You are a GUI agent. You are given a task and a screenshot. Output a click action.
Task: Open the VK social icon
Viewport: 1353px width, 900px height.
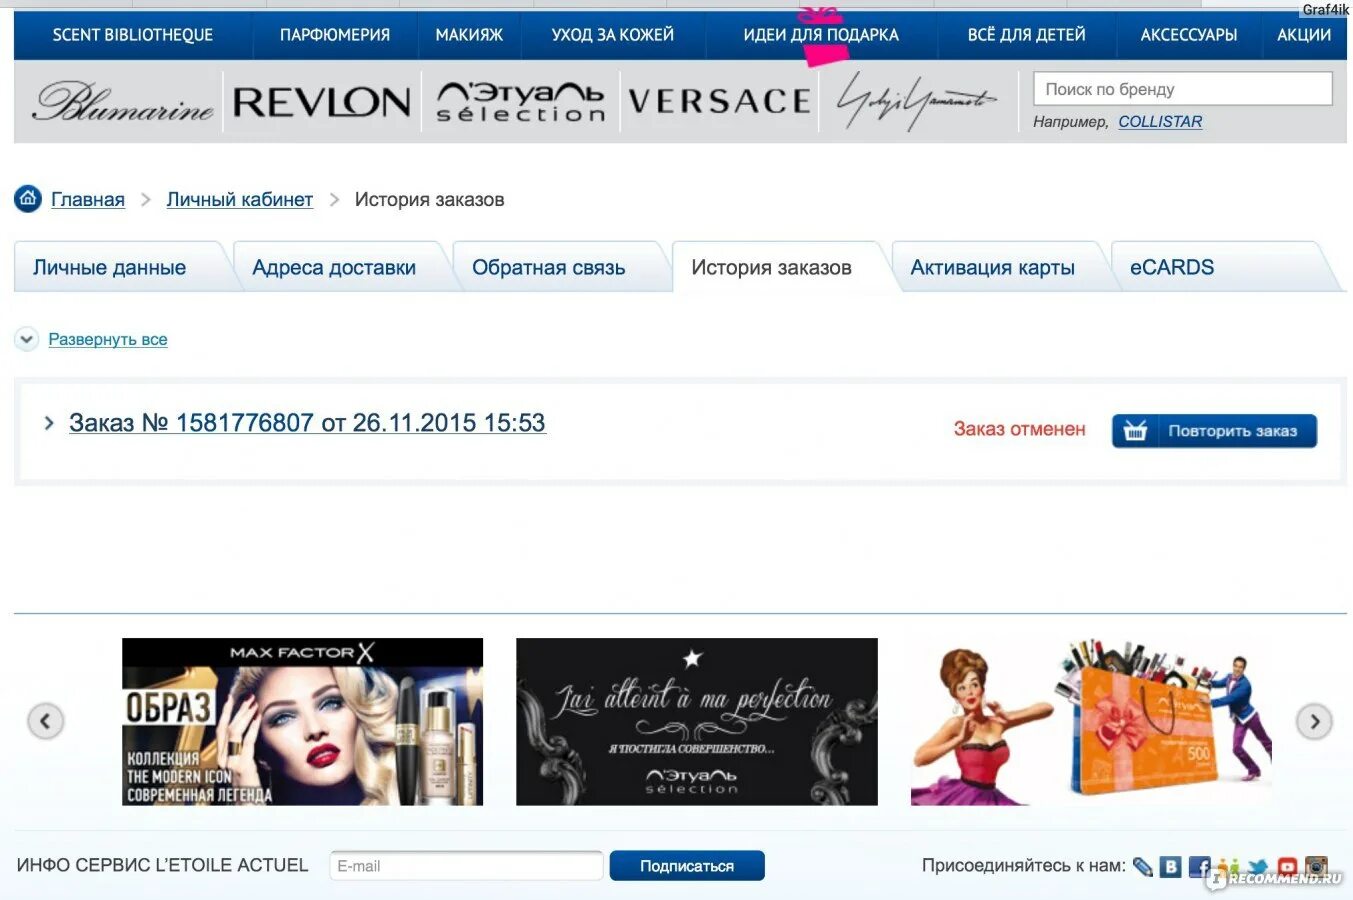click(x=1171, y=867)
